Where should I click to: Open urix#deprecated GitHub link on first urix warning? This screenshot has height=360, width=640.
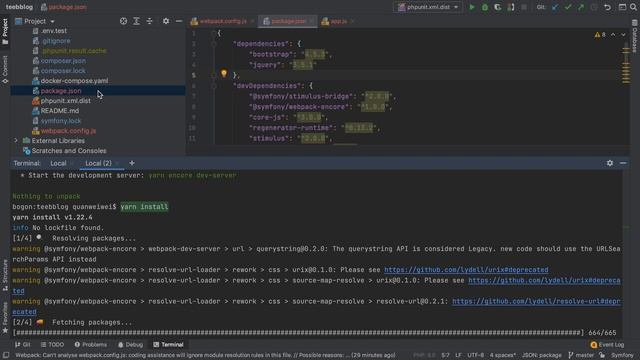(466, 270)
